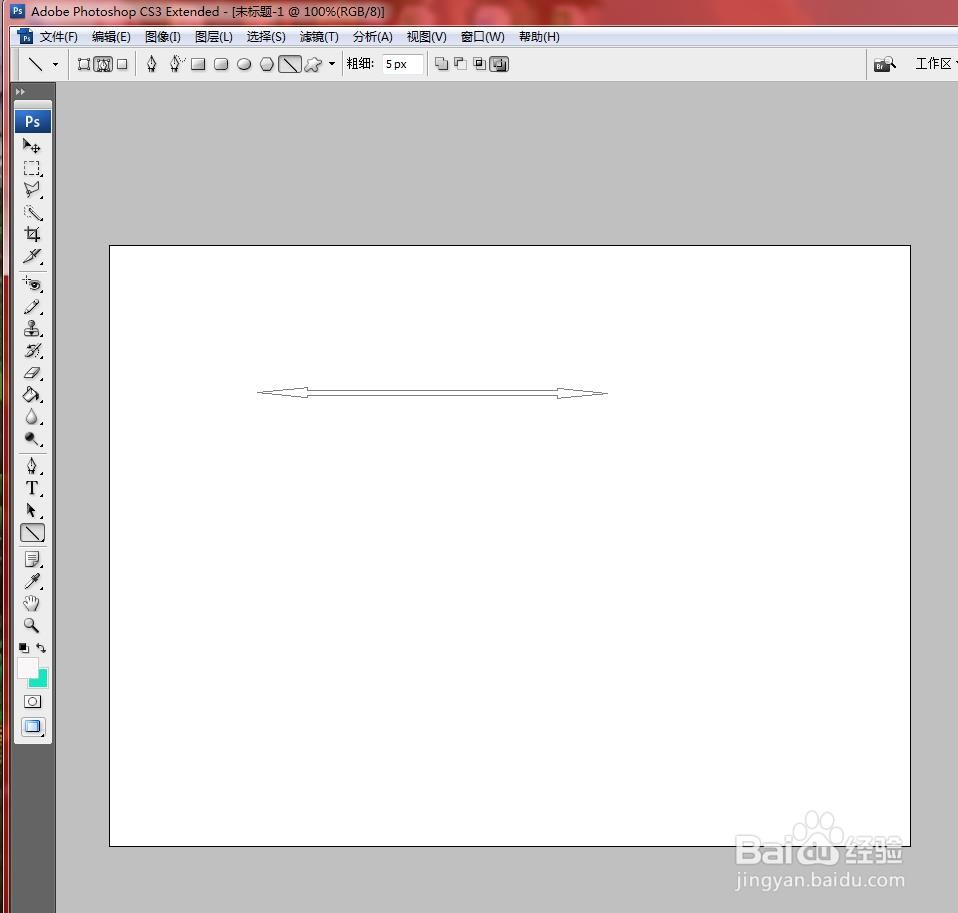This screenshot has width=958, height=913.
Task: Select the Rectangular Marquee tool
Action: pyautogui.click(x=31, y=168)
